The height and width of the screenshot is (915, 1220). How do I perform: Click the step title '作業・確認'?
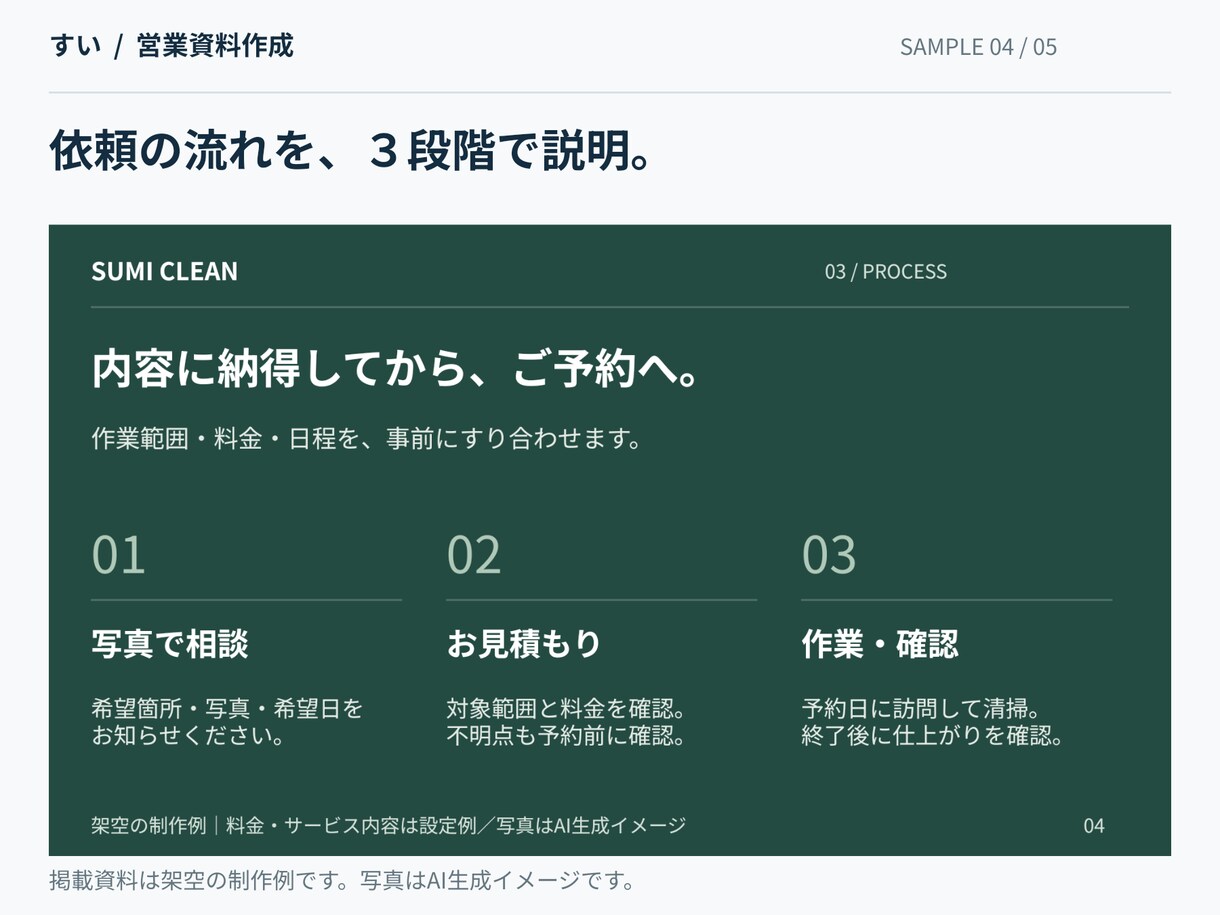pos(880,643)
